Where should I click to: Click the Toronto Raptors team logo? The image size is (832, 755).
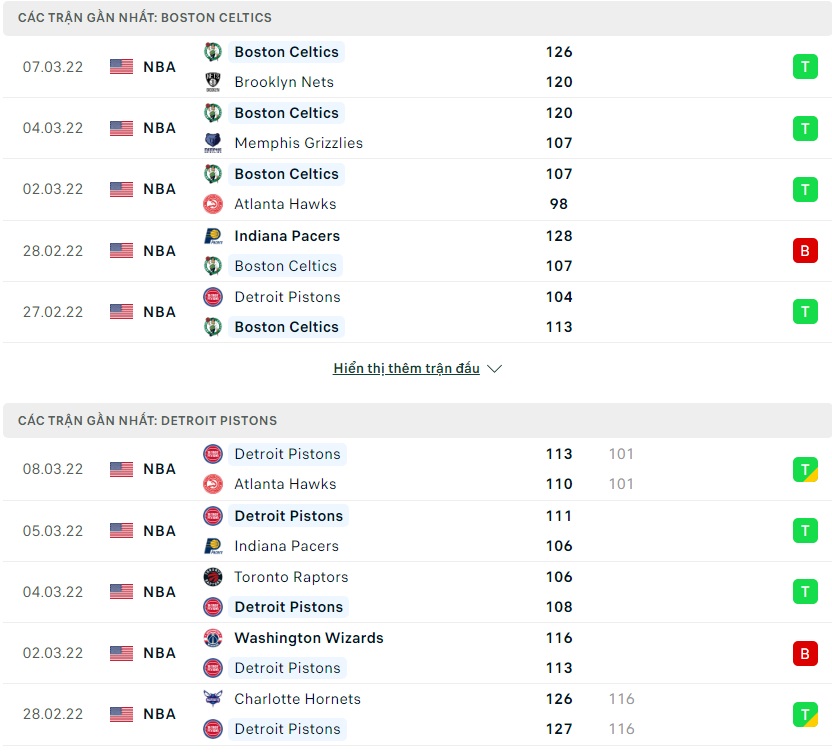212,577
